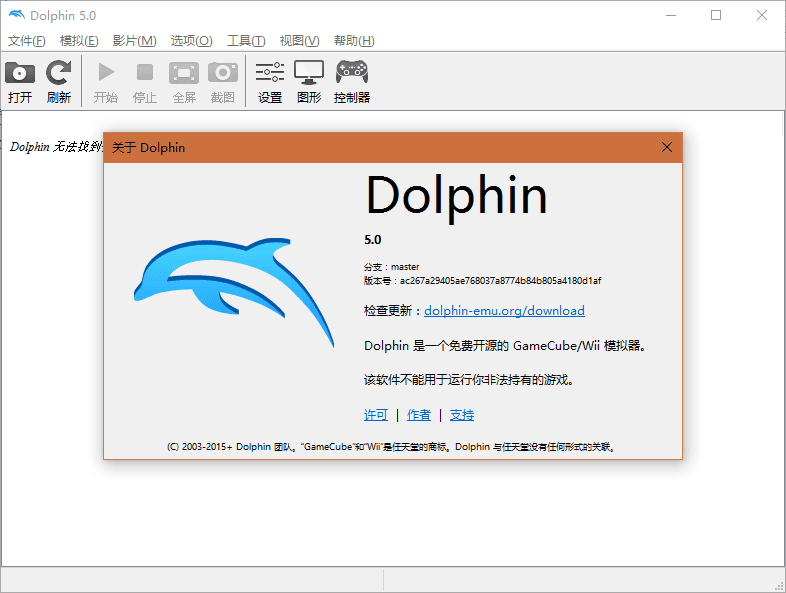The height and width of the screenshot is (593, 786).
Task: Open the 许可 (License) link
Action: pyautogui.click(x=376, y=415)
